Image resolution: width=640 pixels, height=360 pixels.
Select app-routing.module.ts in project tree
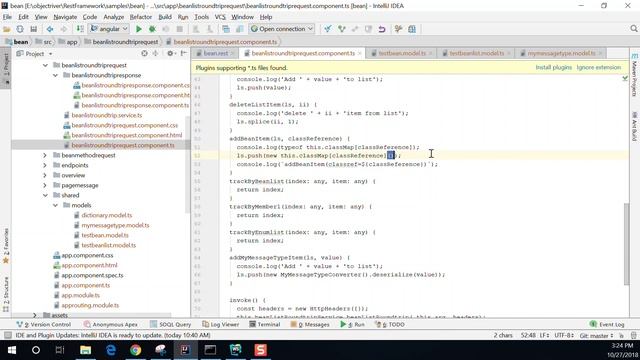point(90,305)
